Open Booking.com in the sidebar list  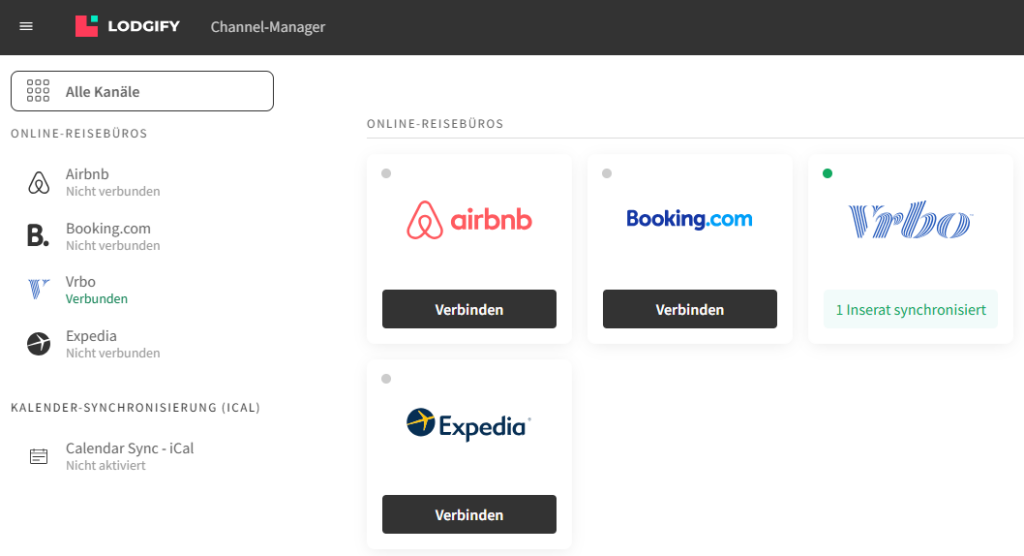pos(112,237)
